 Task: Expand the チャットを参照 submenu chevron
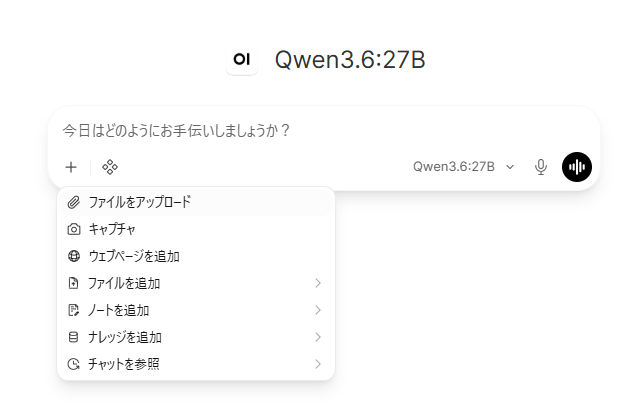pos(318,364)
